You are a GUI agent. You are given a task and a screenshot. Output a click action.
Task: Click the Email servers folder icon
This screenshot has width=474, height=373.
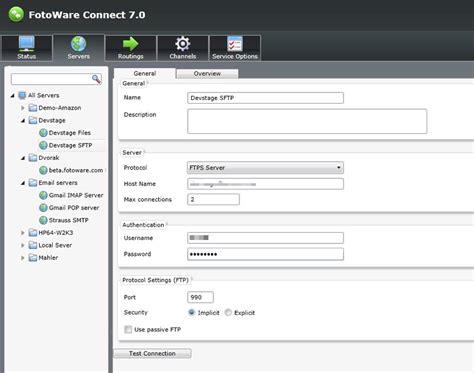coord(33,183)
